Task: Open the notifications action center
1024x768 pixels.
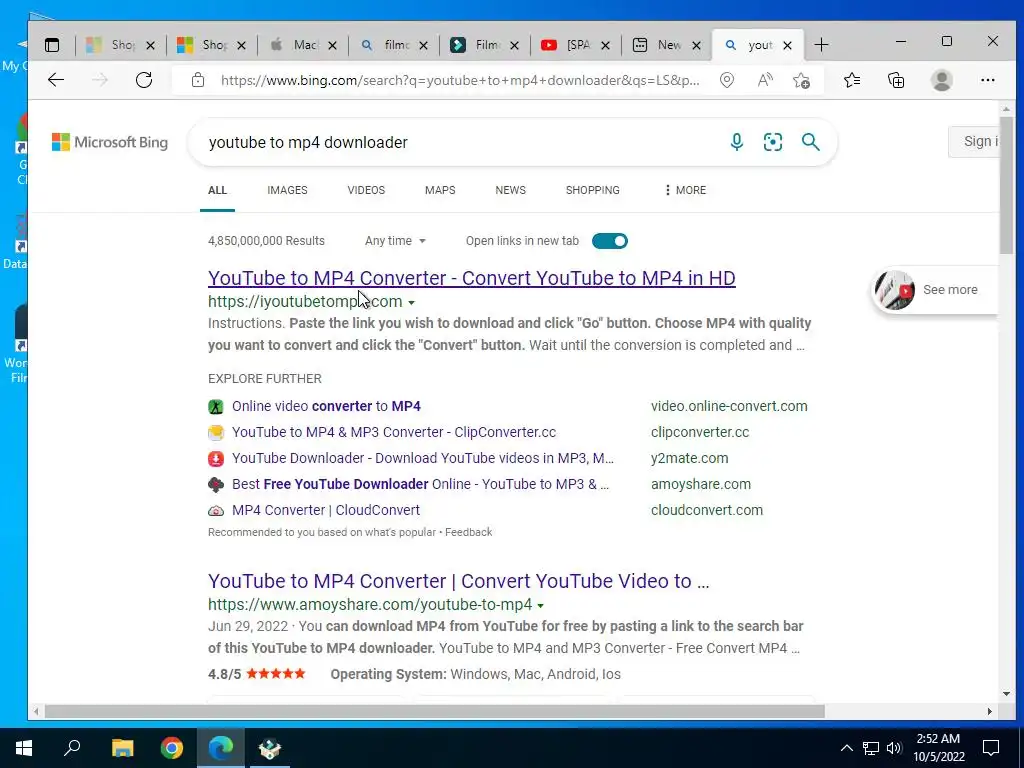Action: [991, 748]
